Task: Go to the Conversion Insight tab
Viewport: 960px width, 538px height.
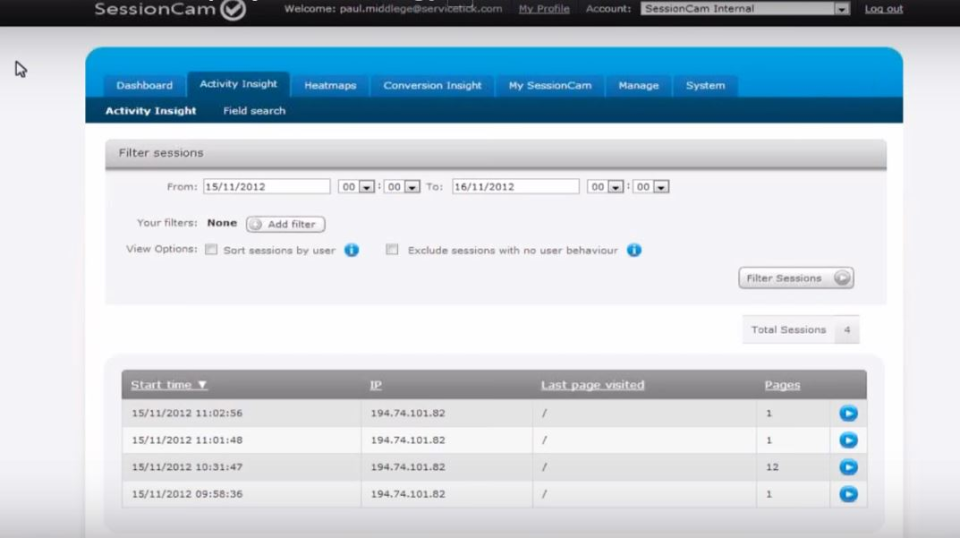Action: click(x=432, y=86)
